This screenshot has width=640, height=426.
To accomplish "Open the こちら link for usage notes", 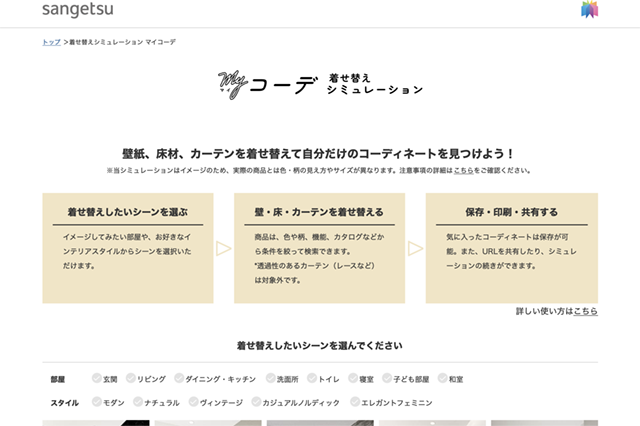I will pos(464,171).
